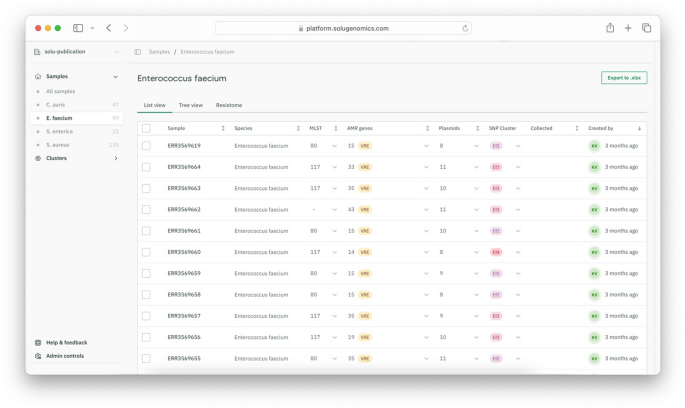The width and height of the screenshot is (685, 408).
Task: Click Samples breadcrumb link
Action: point(159,52)
